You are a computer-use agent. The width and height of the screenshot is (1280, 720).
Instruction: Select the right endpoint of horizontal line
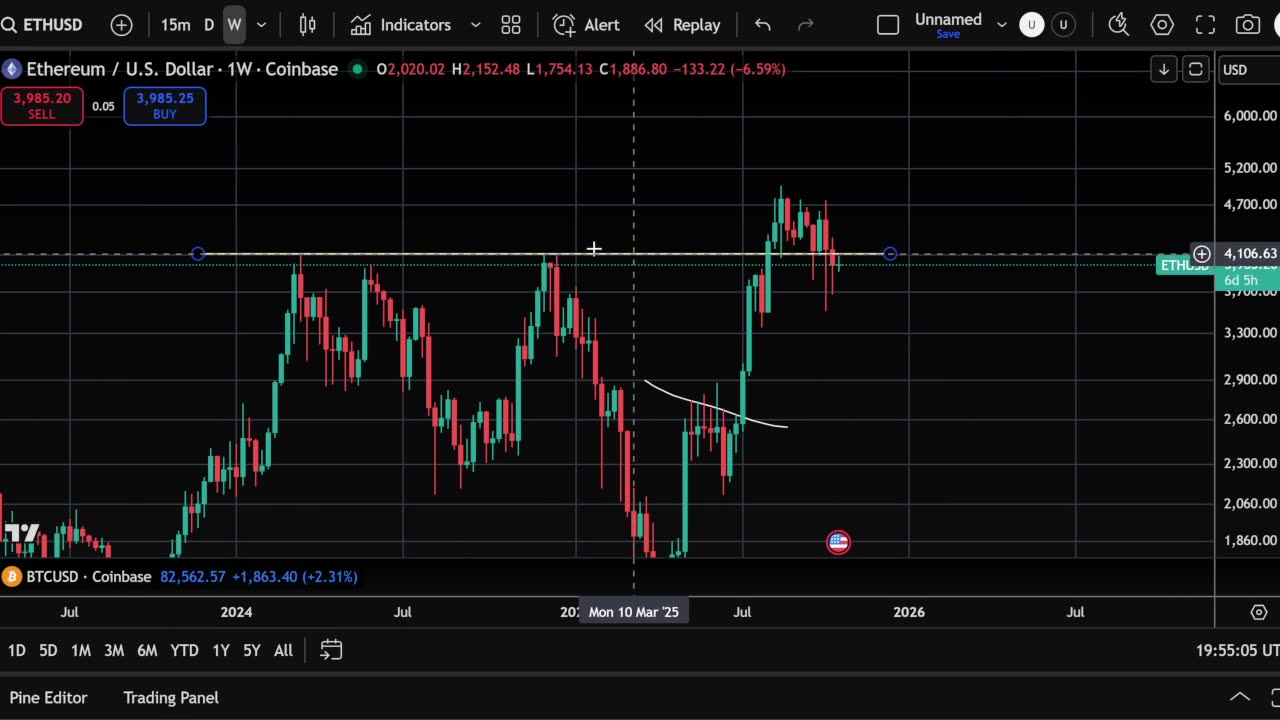point(890,254)
